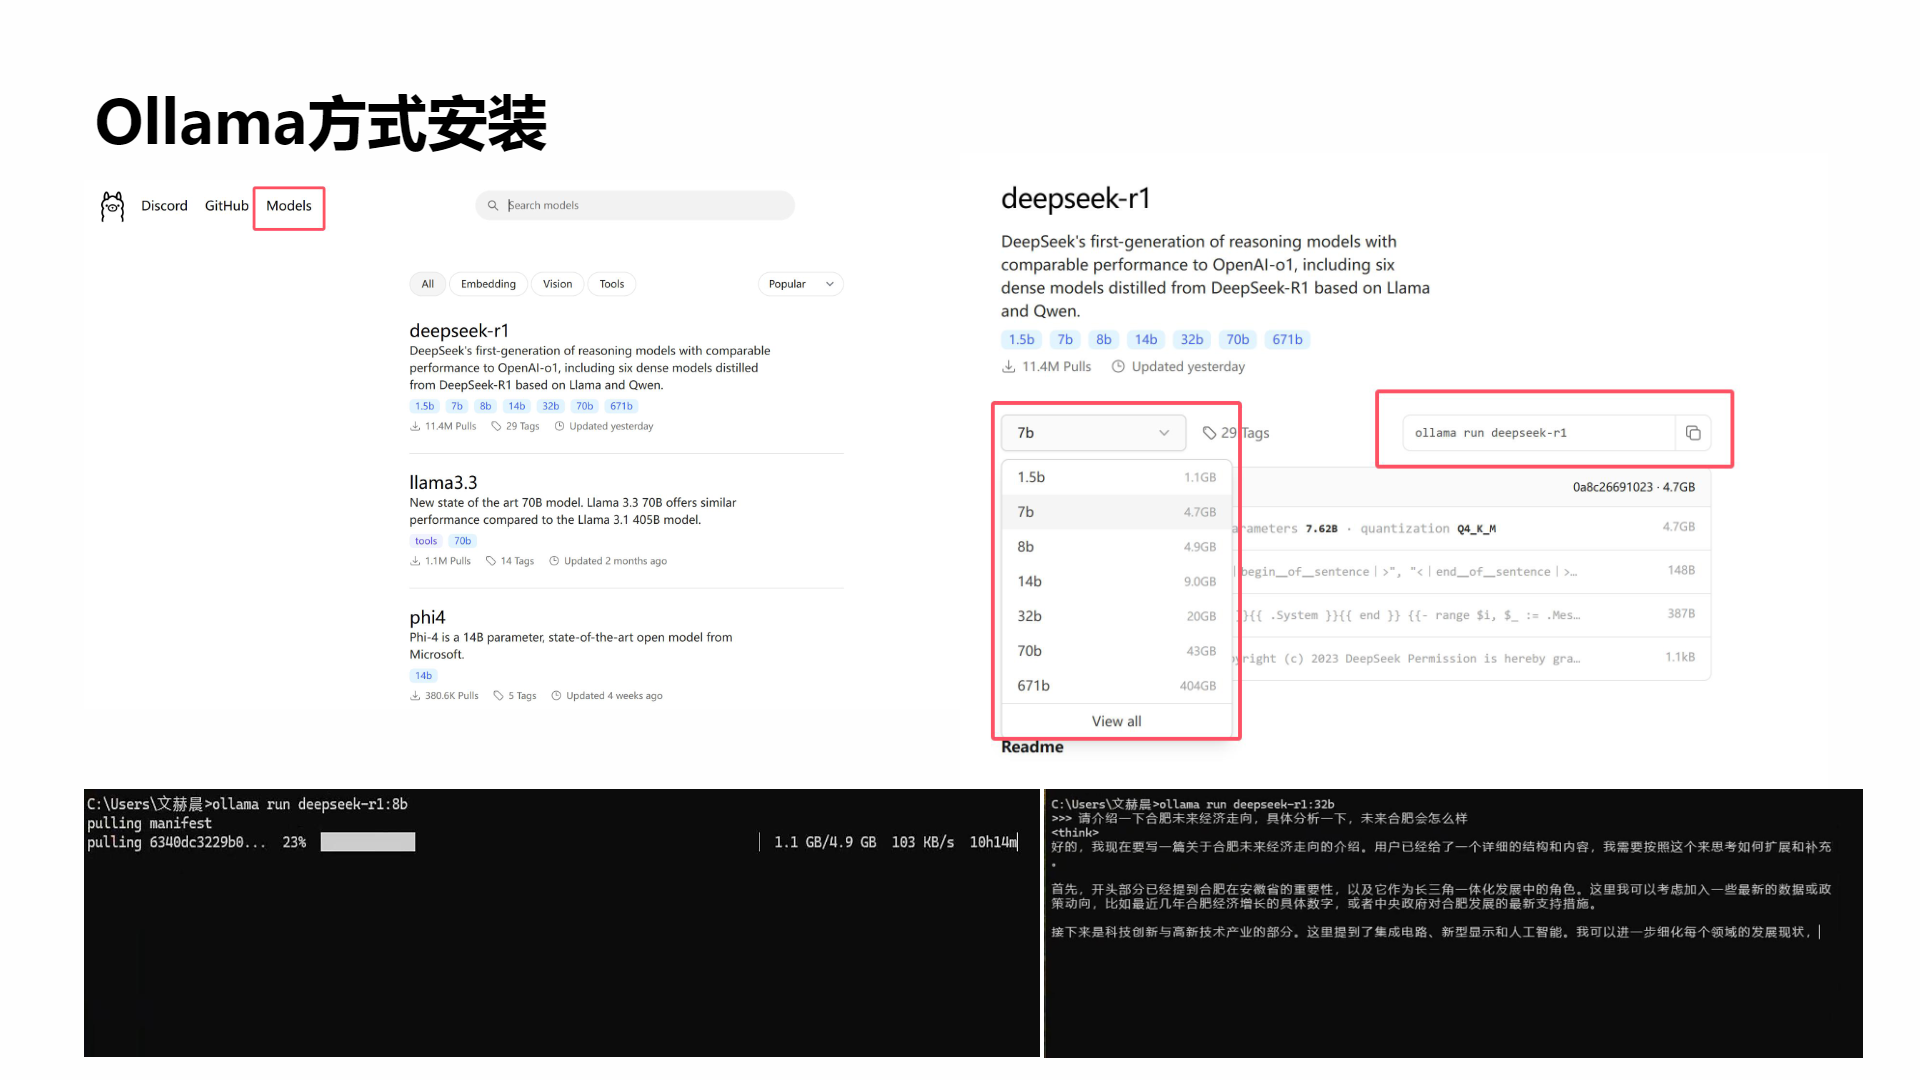Click ollama run deepseek-r1:32b terminal line
Screen dimensions: 1920x1080
click(1192, 804)
